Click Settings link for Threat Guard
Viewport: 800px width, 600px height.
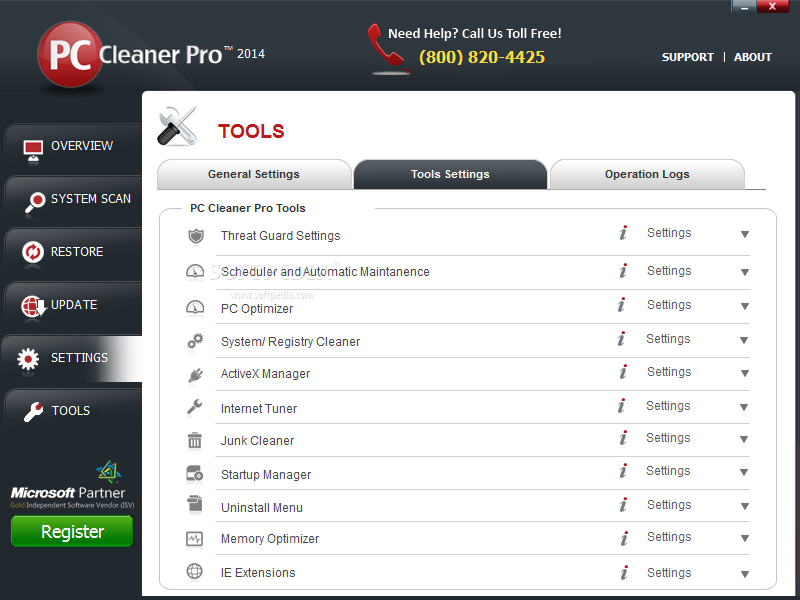coord(669,233)
